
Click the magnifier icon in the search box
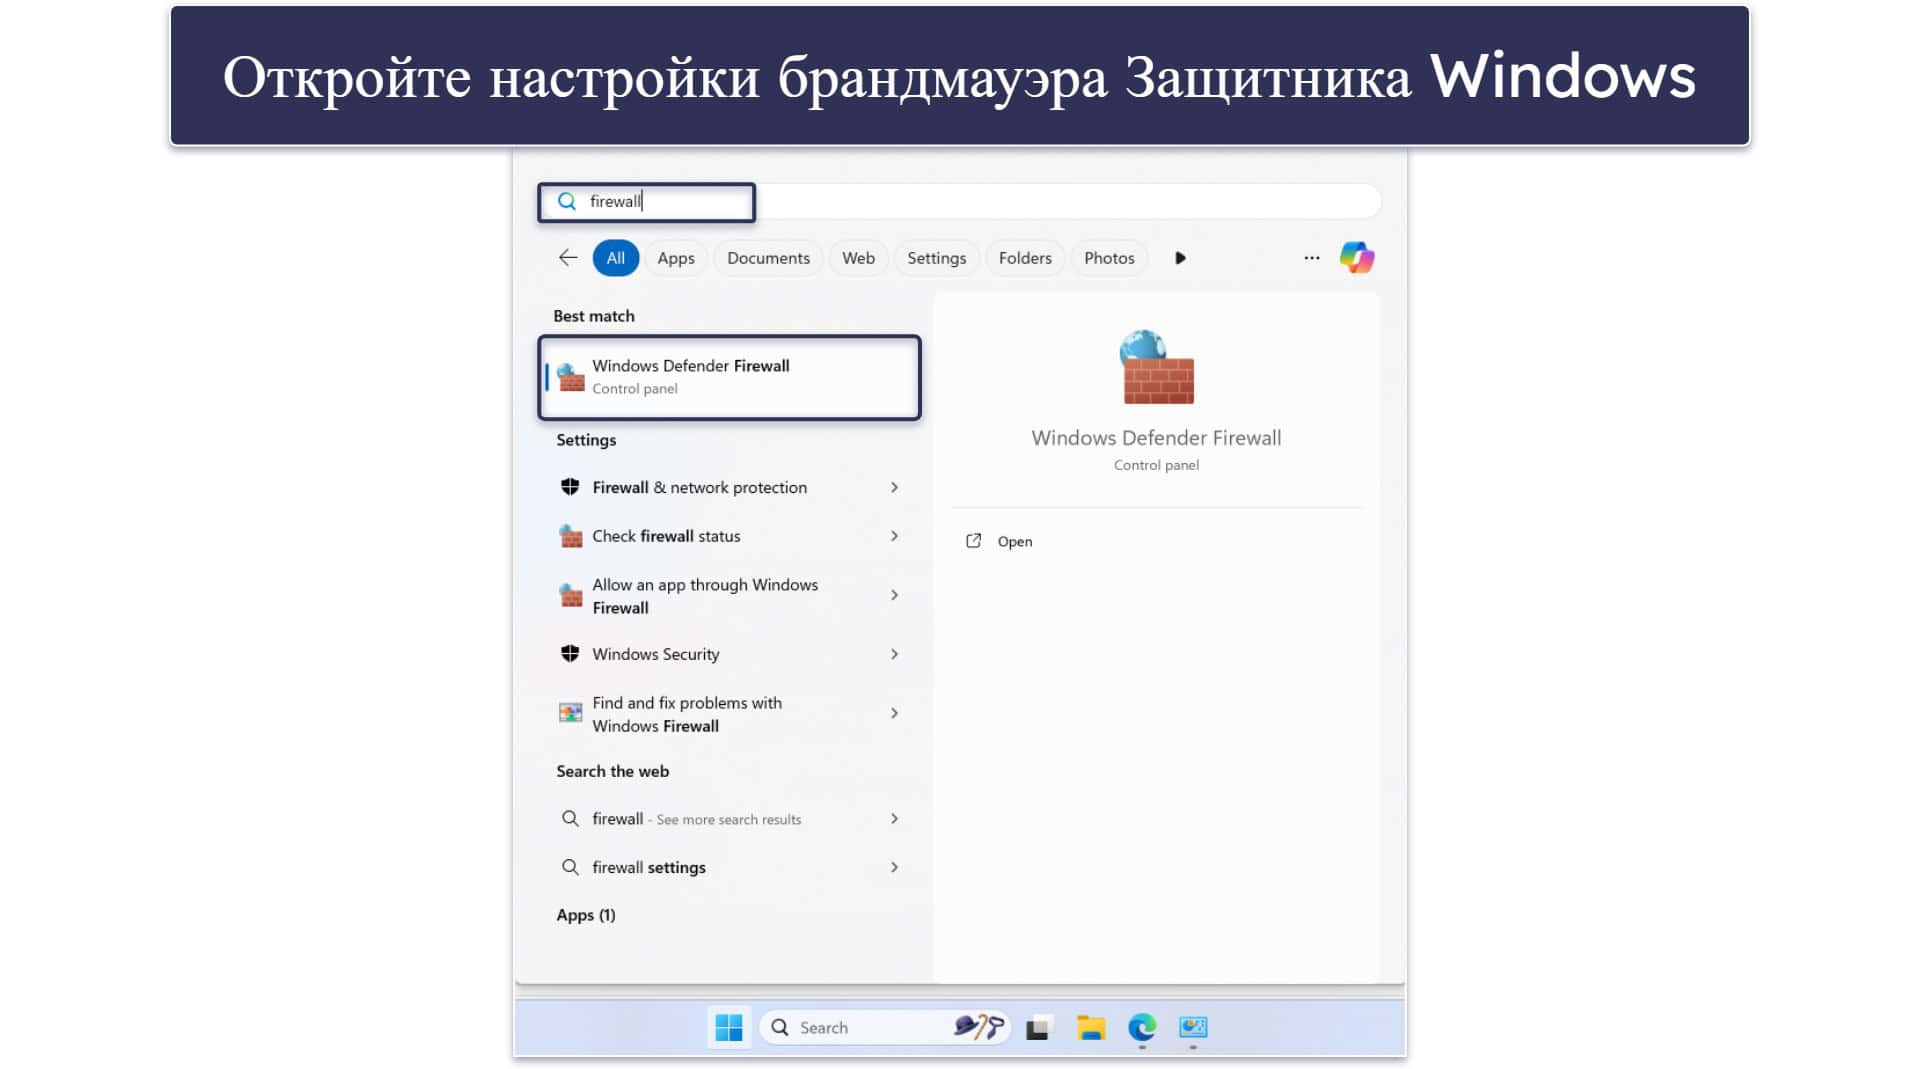(x=567, y=201)
